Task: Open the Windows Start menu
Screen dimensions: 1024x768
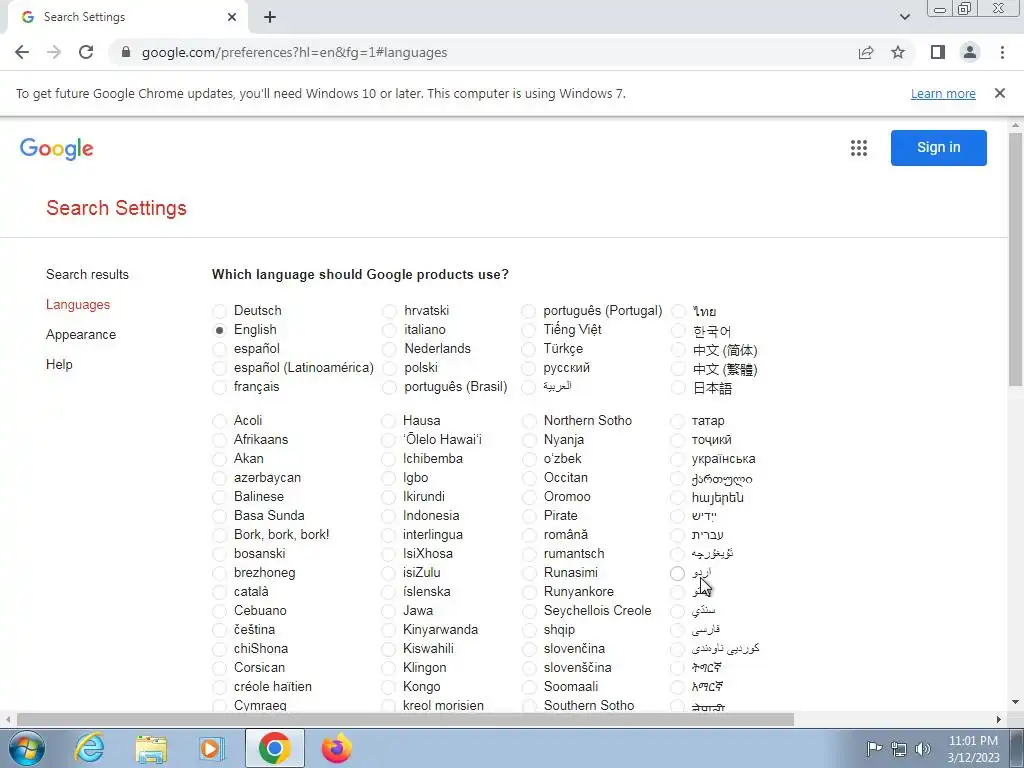Action: (x=27, y=748)
